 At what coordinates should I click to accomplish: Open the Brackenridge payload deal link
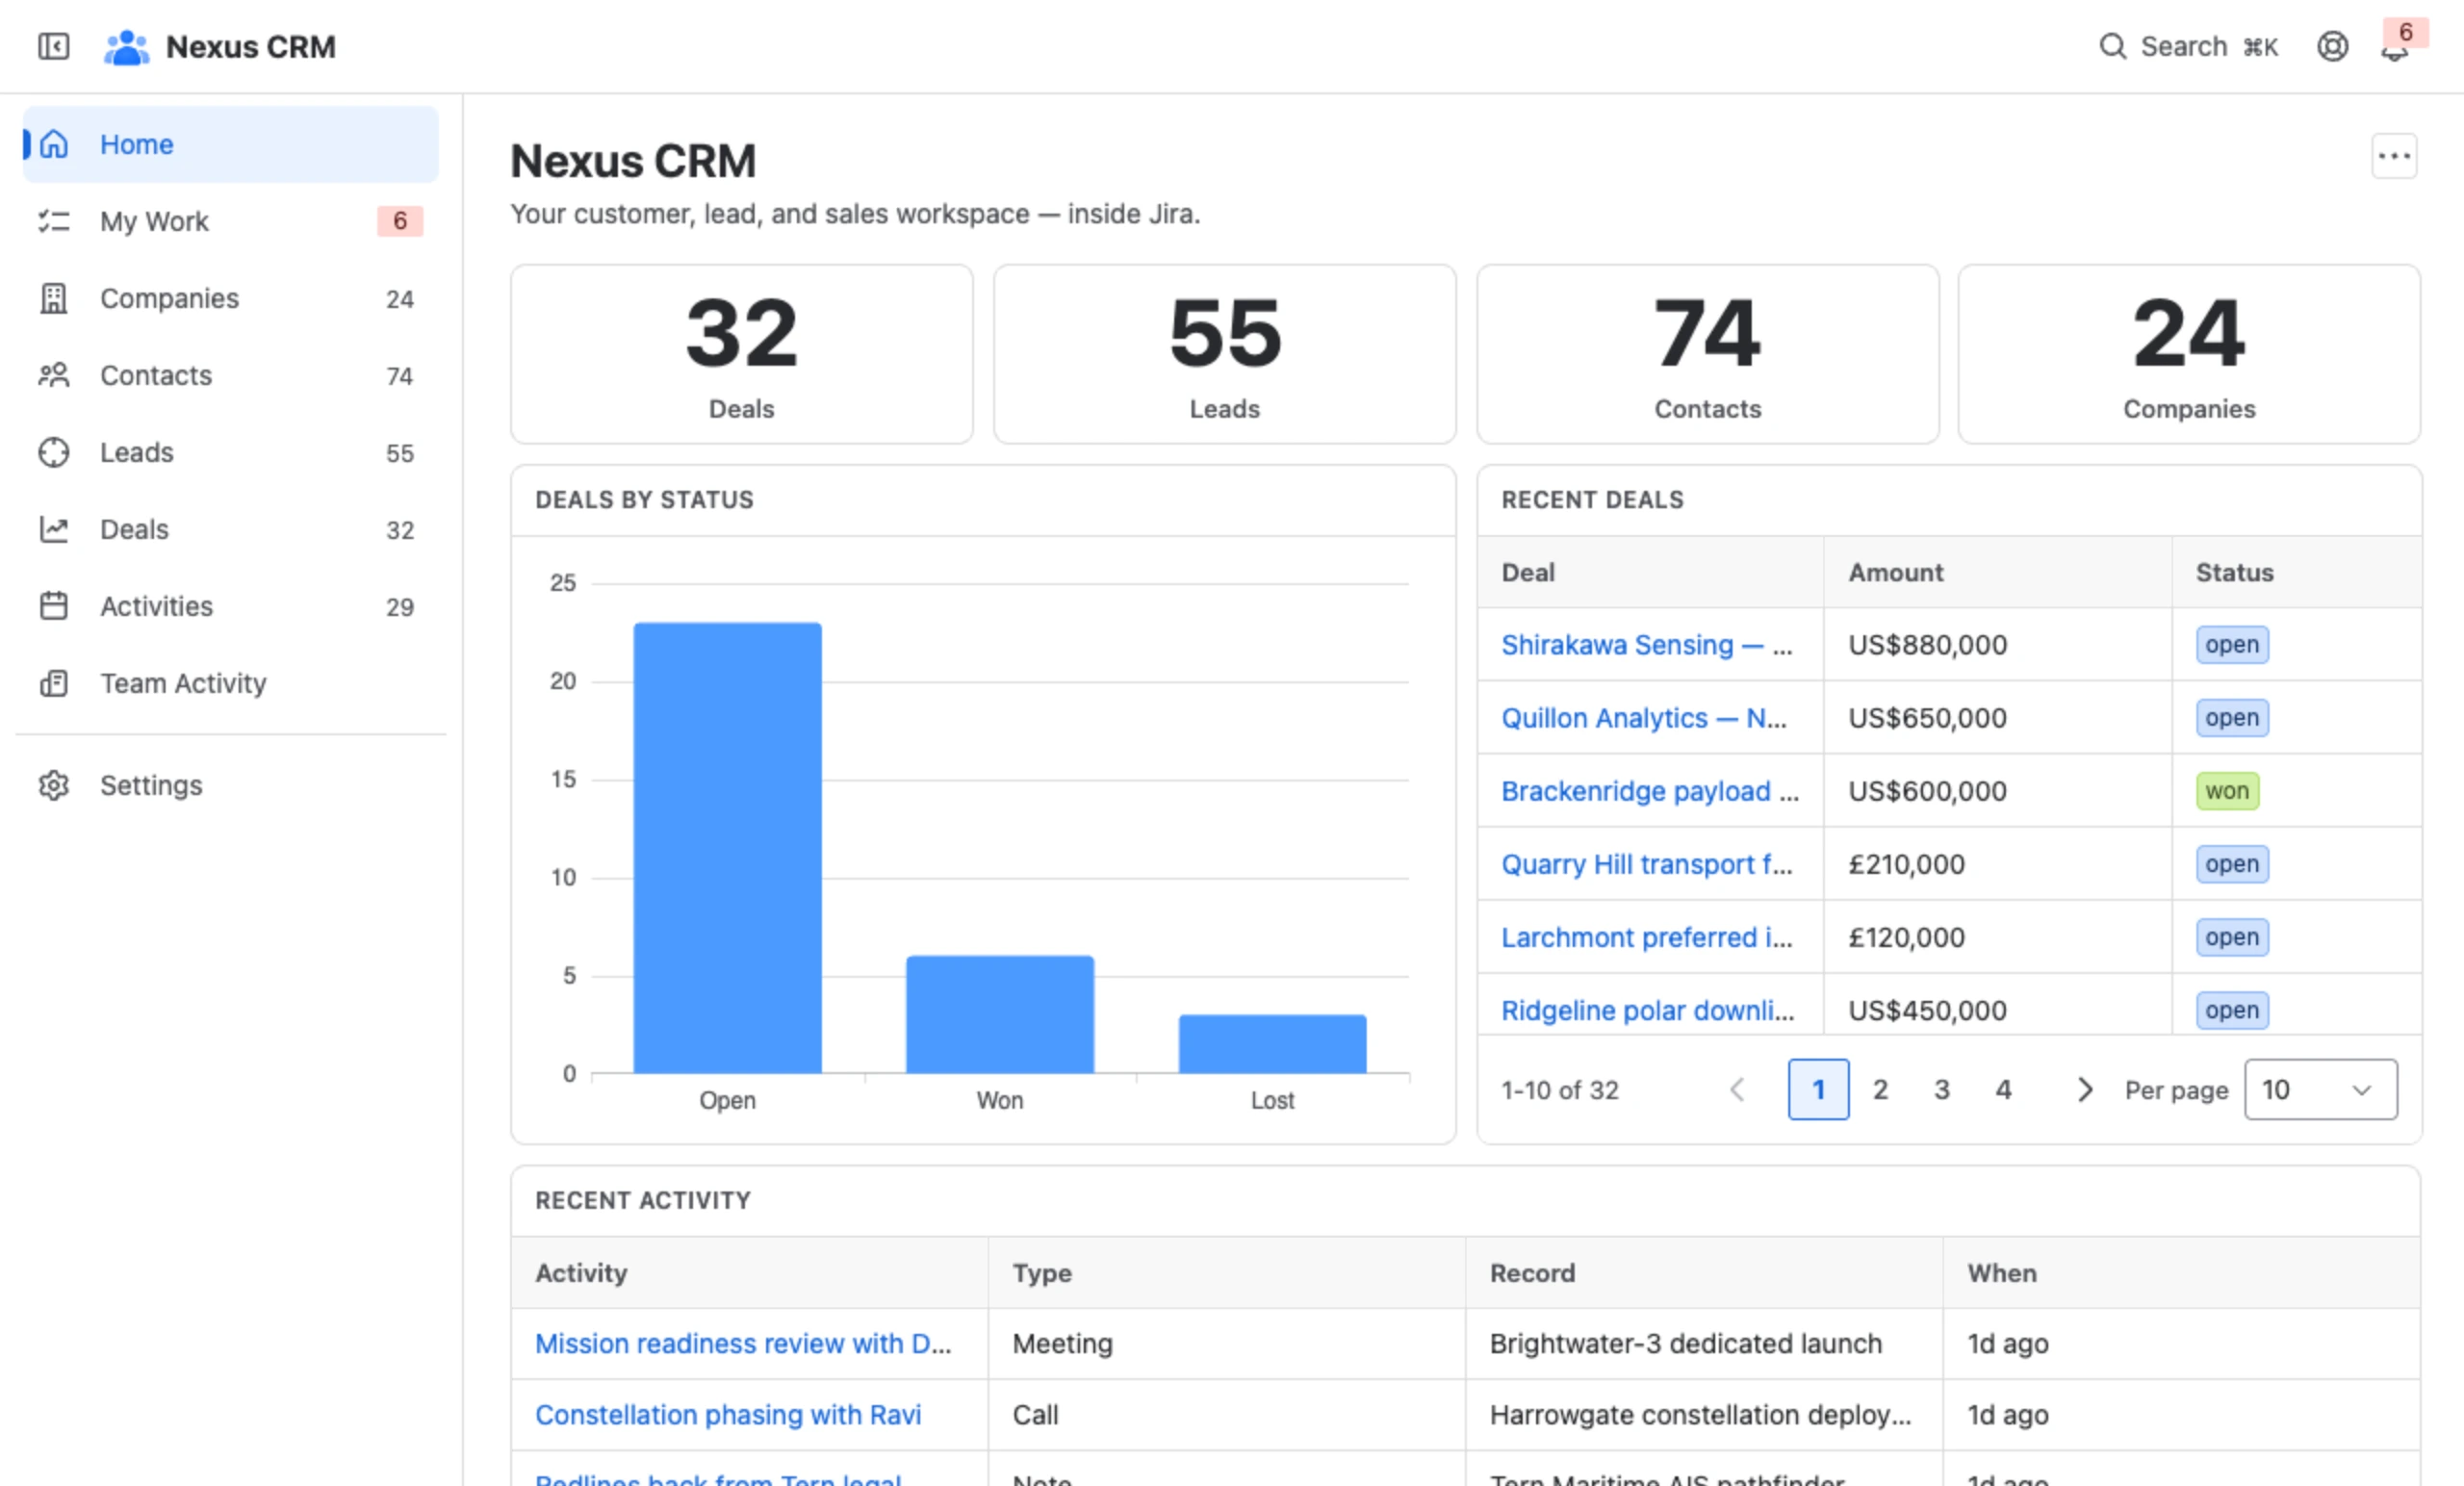coord(1650,791)
